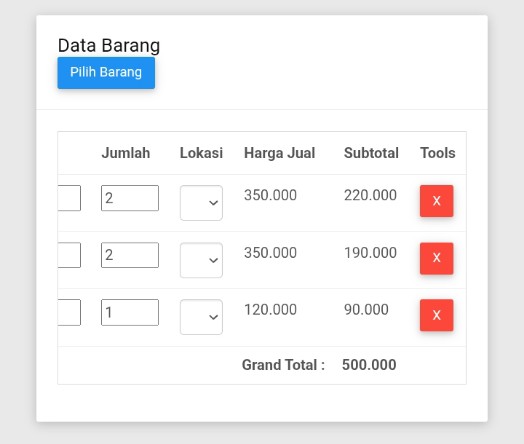The height and width of the screenshot is (444, 524).
Task: Click Jumlah field showing 1
Action: coord(130,312)
